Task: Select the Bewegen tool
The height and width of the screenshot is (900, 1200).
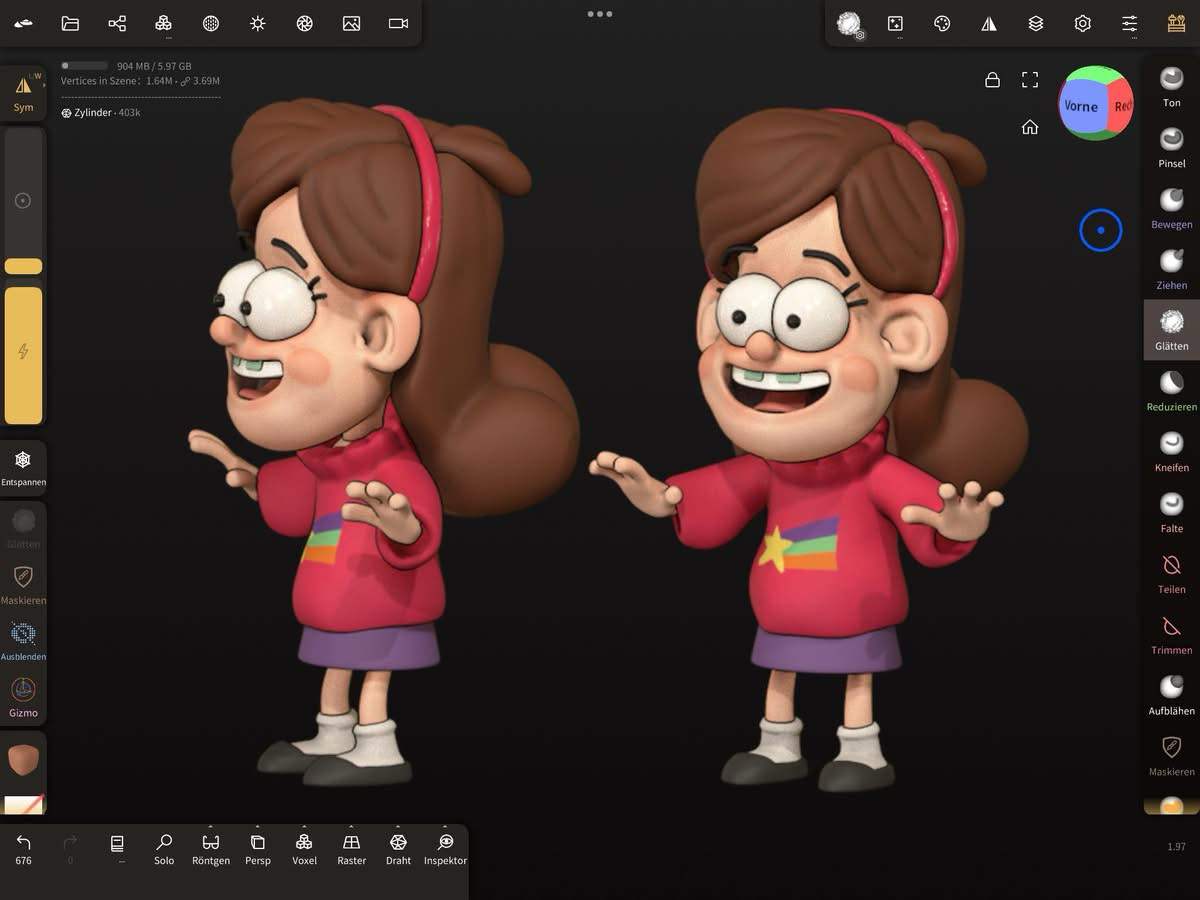Action: (x=1171, y=207)
